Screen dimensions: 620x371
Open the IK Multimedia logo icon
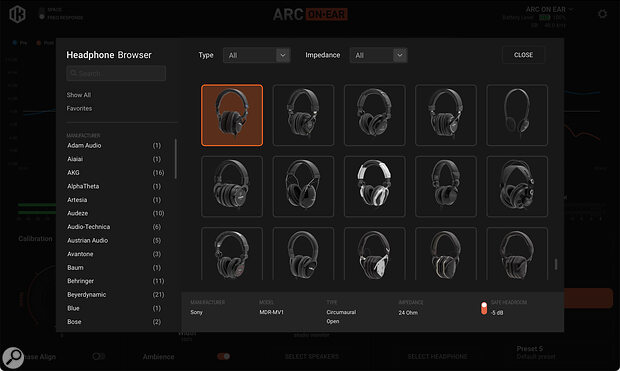click(x=17, y=14)
